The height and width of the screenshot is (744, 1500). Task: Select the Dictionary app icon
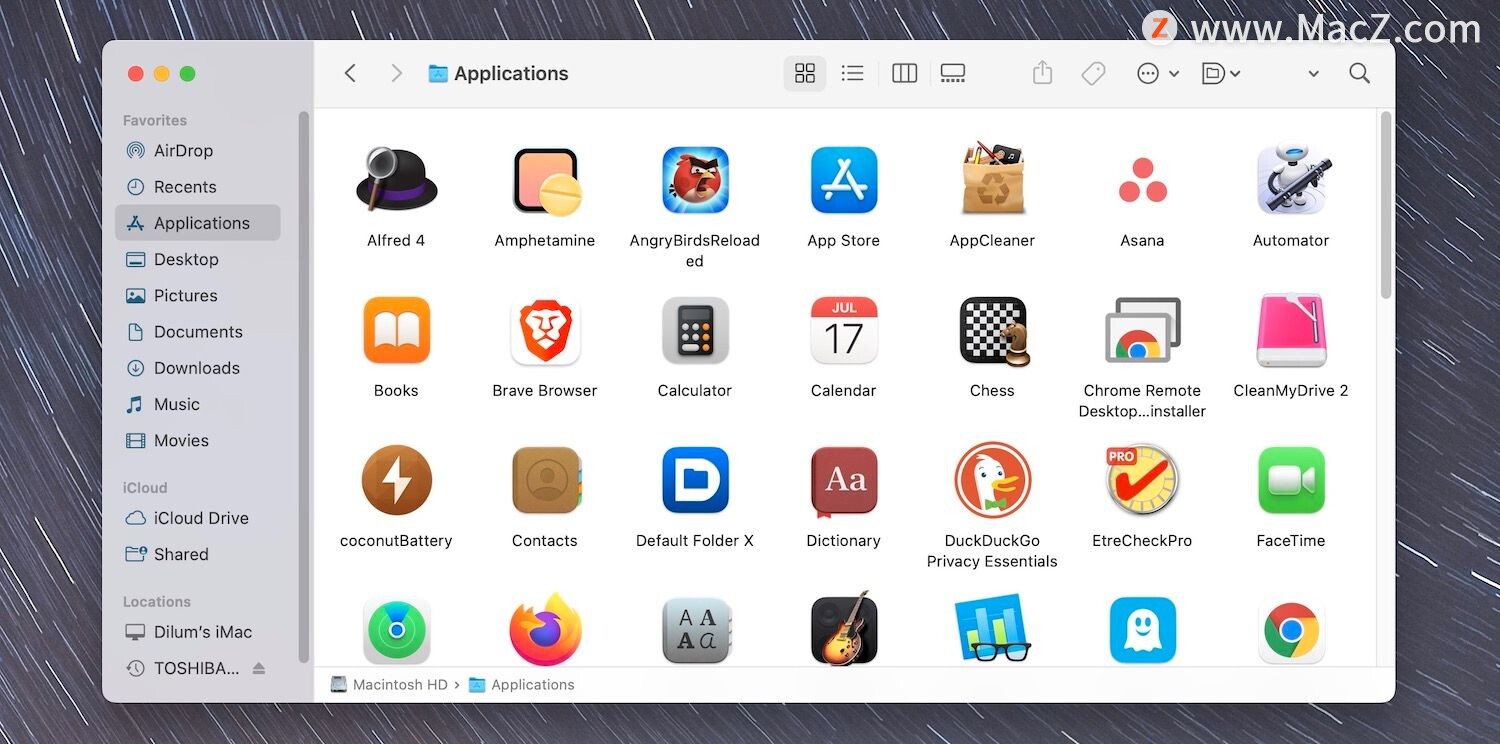(844, 481)
